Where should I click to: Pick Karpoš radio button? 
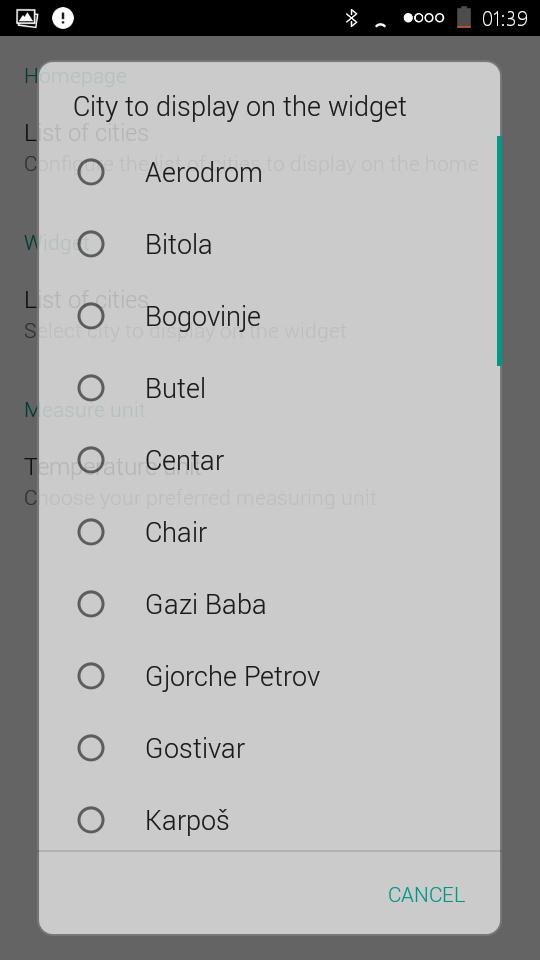click(91, 820)
